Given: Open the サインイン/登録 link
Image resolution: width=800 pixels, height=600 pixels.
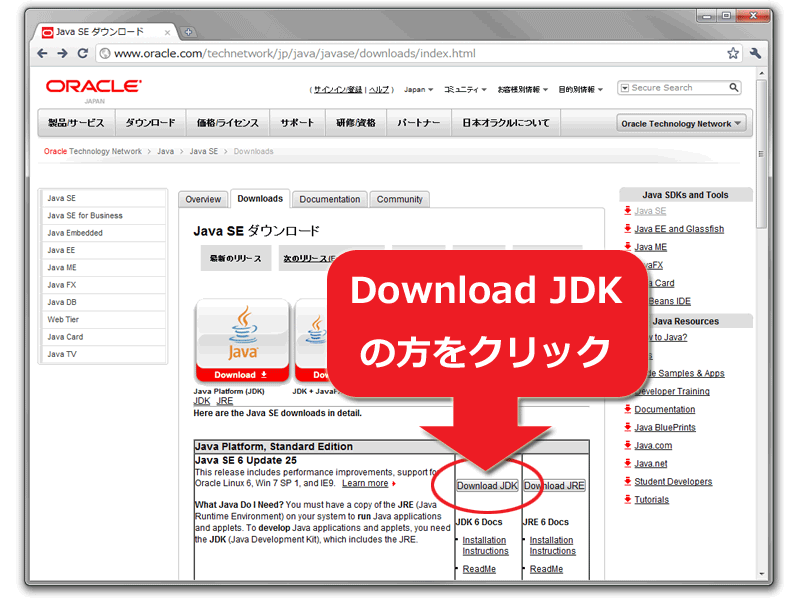Looking at the screenshot, I should [338, 90].
